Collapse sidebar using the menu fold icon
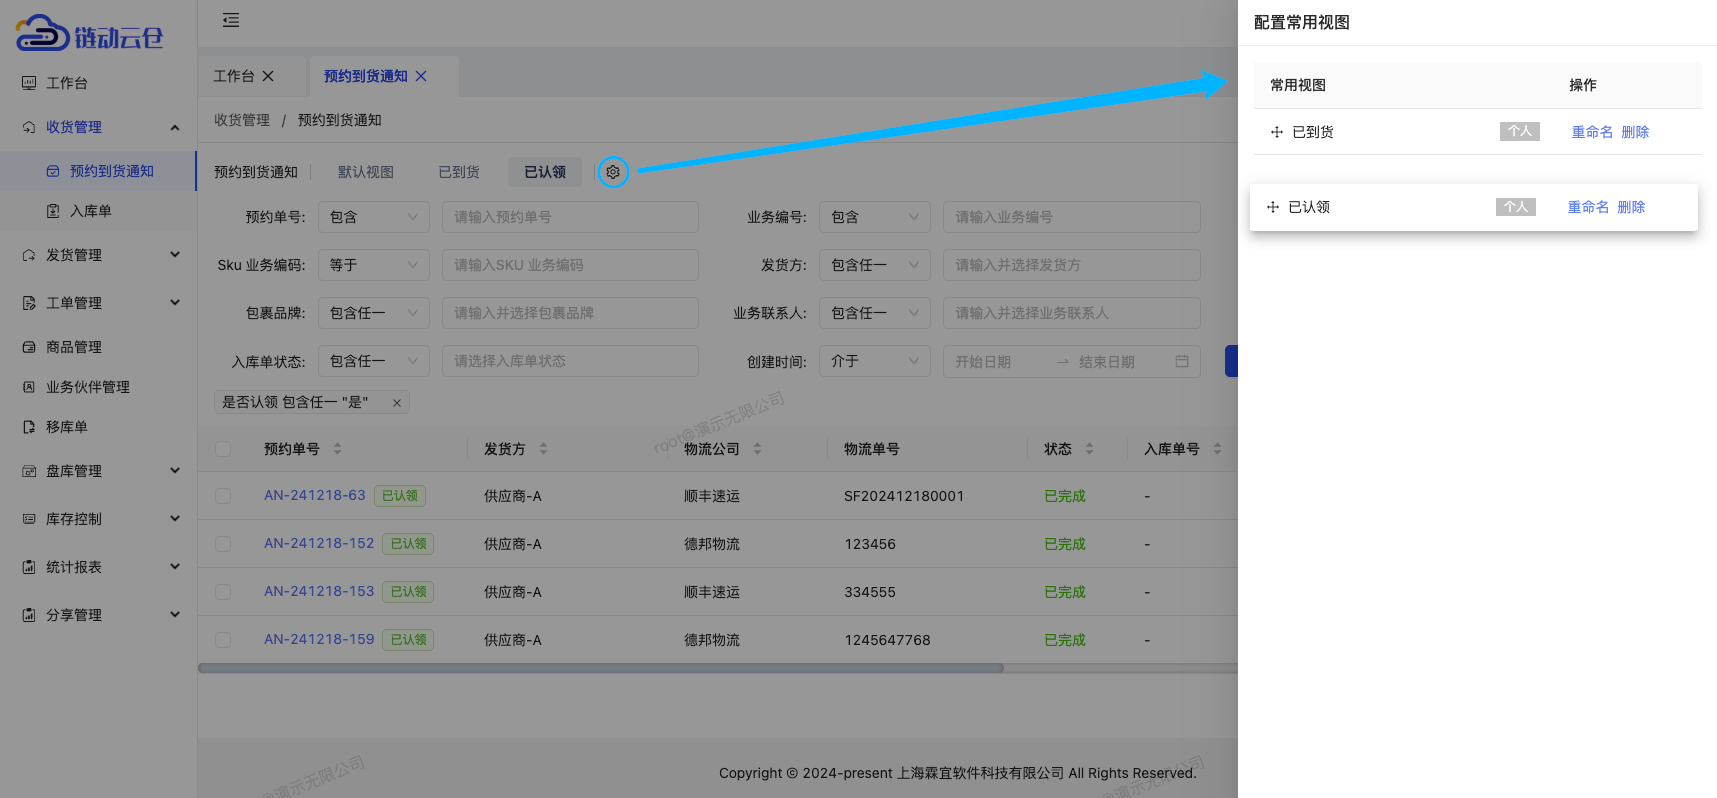1717x798 pixels. pyautogui.click(x=231, y=20)
